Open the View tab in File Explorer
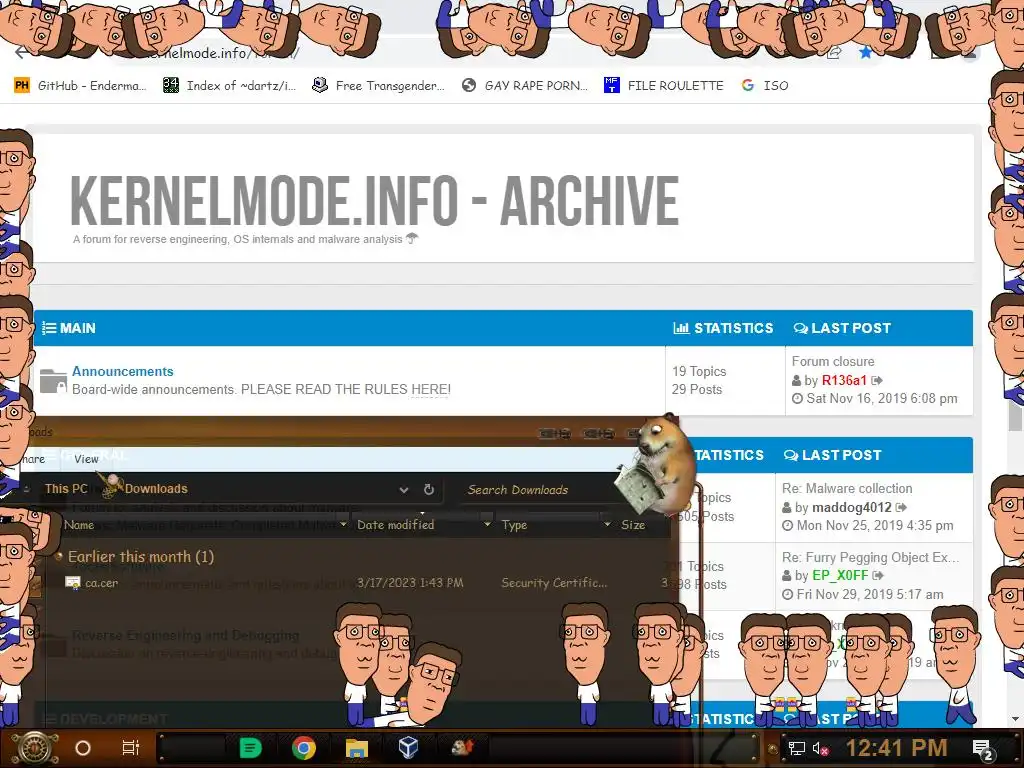Screen dimensions: 1024x768 click(86, 459)
